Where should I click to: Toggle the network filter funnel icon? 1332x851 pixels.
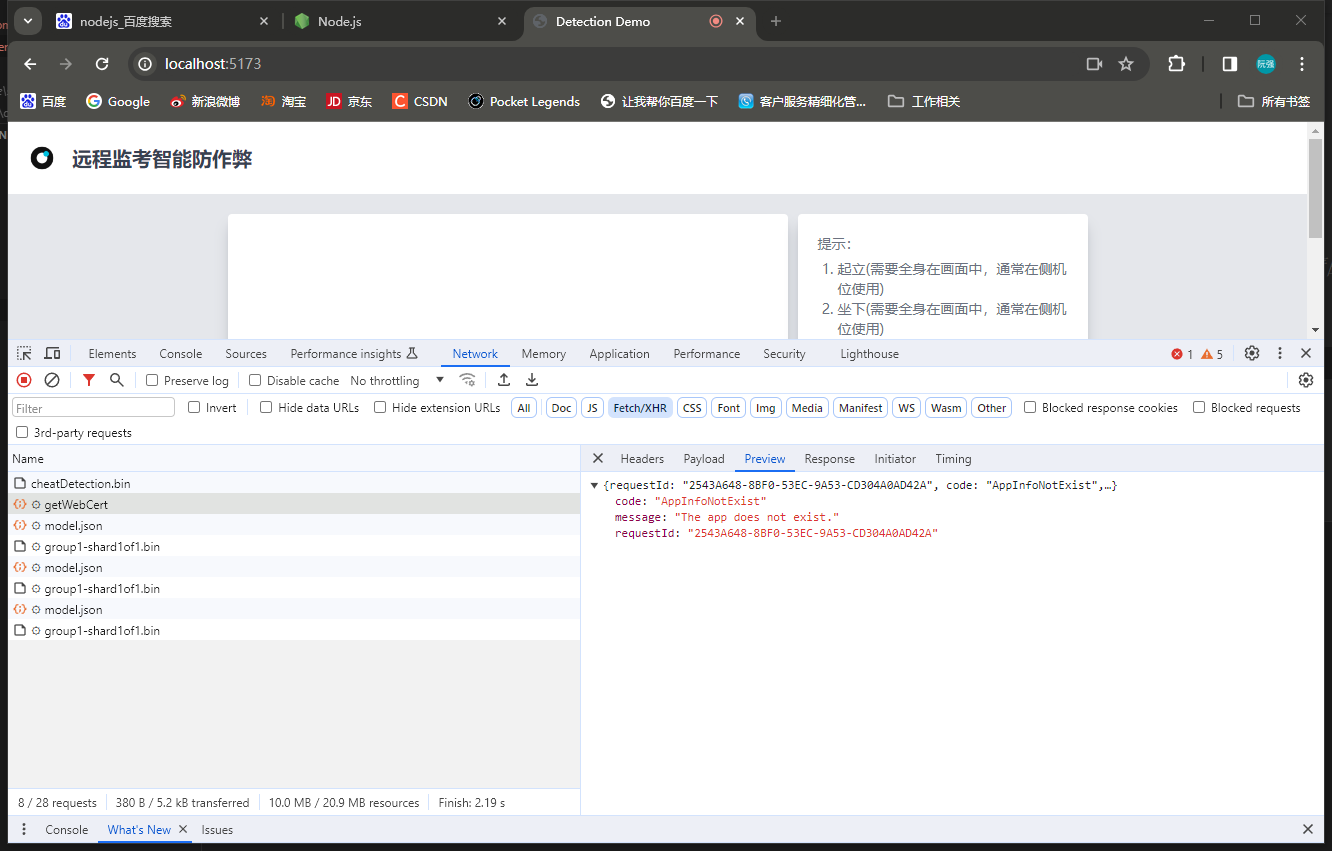[x=89, y=380]
